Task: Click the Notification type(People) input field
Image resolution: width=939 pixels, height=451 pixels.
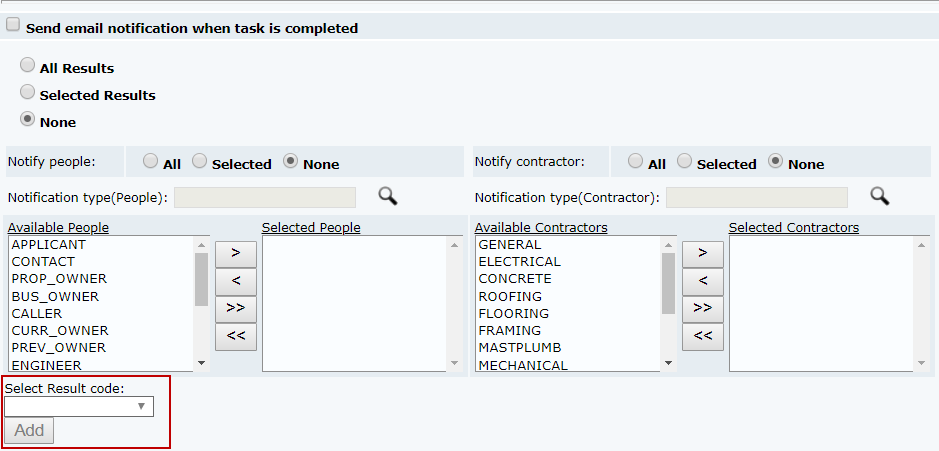Action: tap(264, 197)
